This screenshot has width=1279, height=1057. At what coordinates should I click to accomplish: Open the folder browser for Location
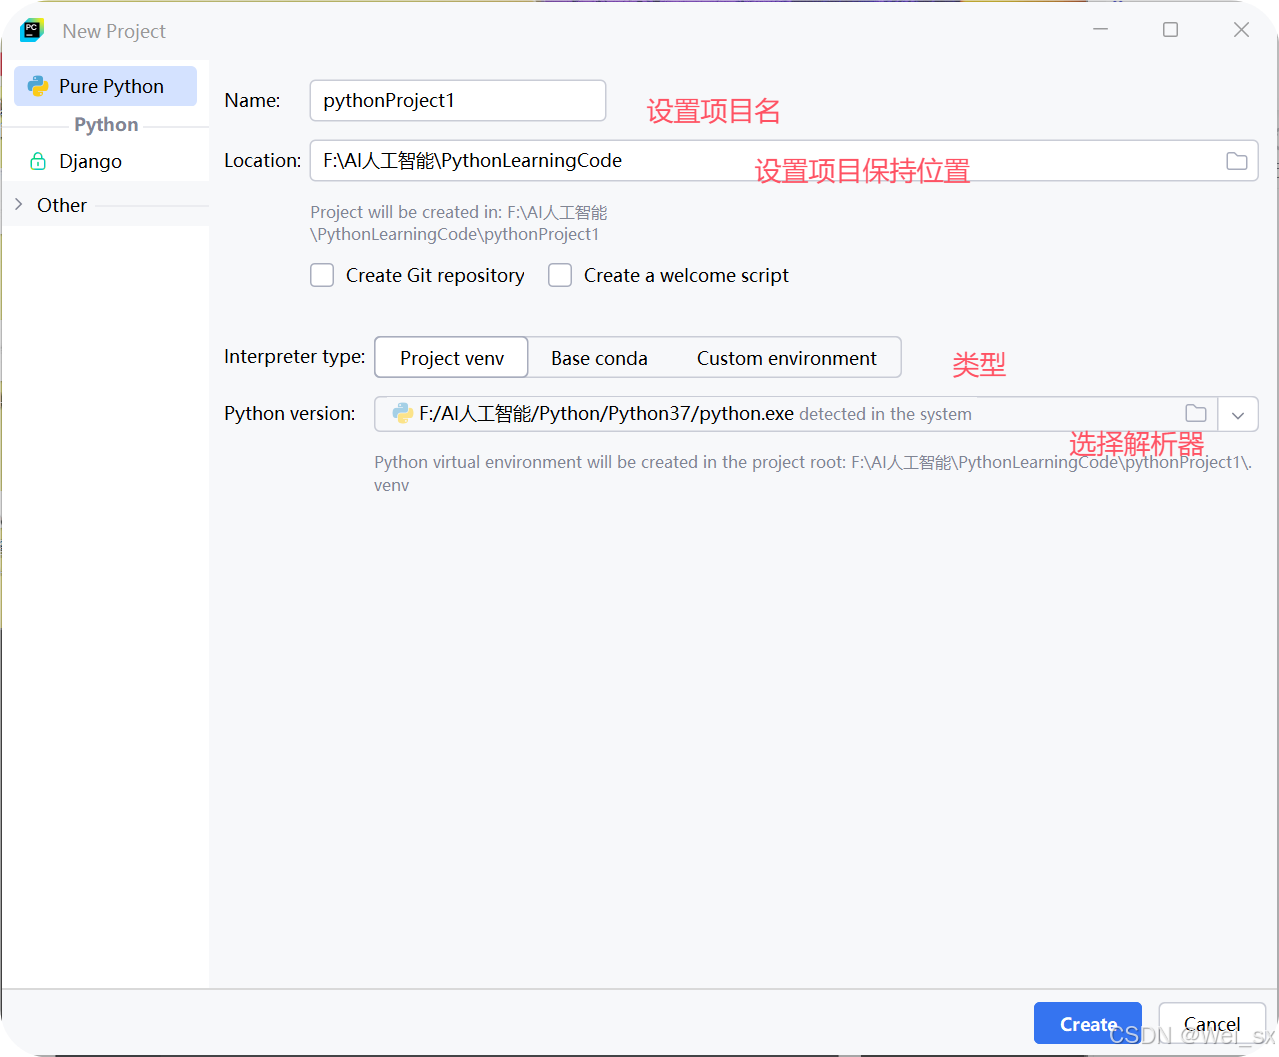point(1237,160)
